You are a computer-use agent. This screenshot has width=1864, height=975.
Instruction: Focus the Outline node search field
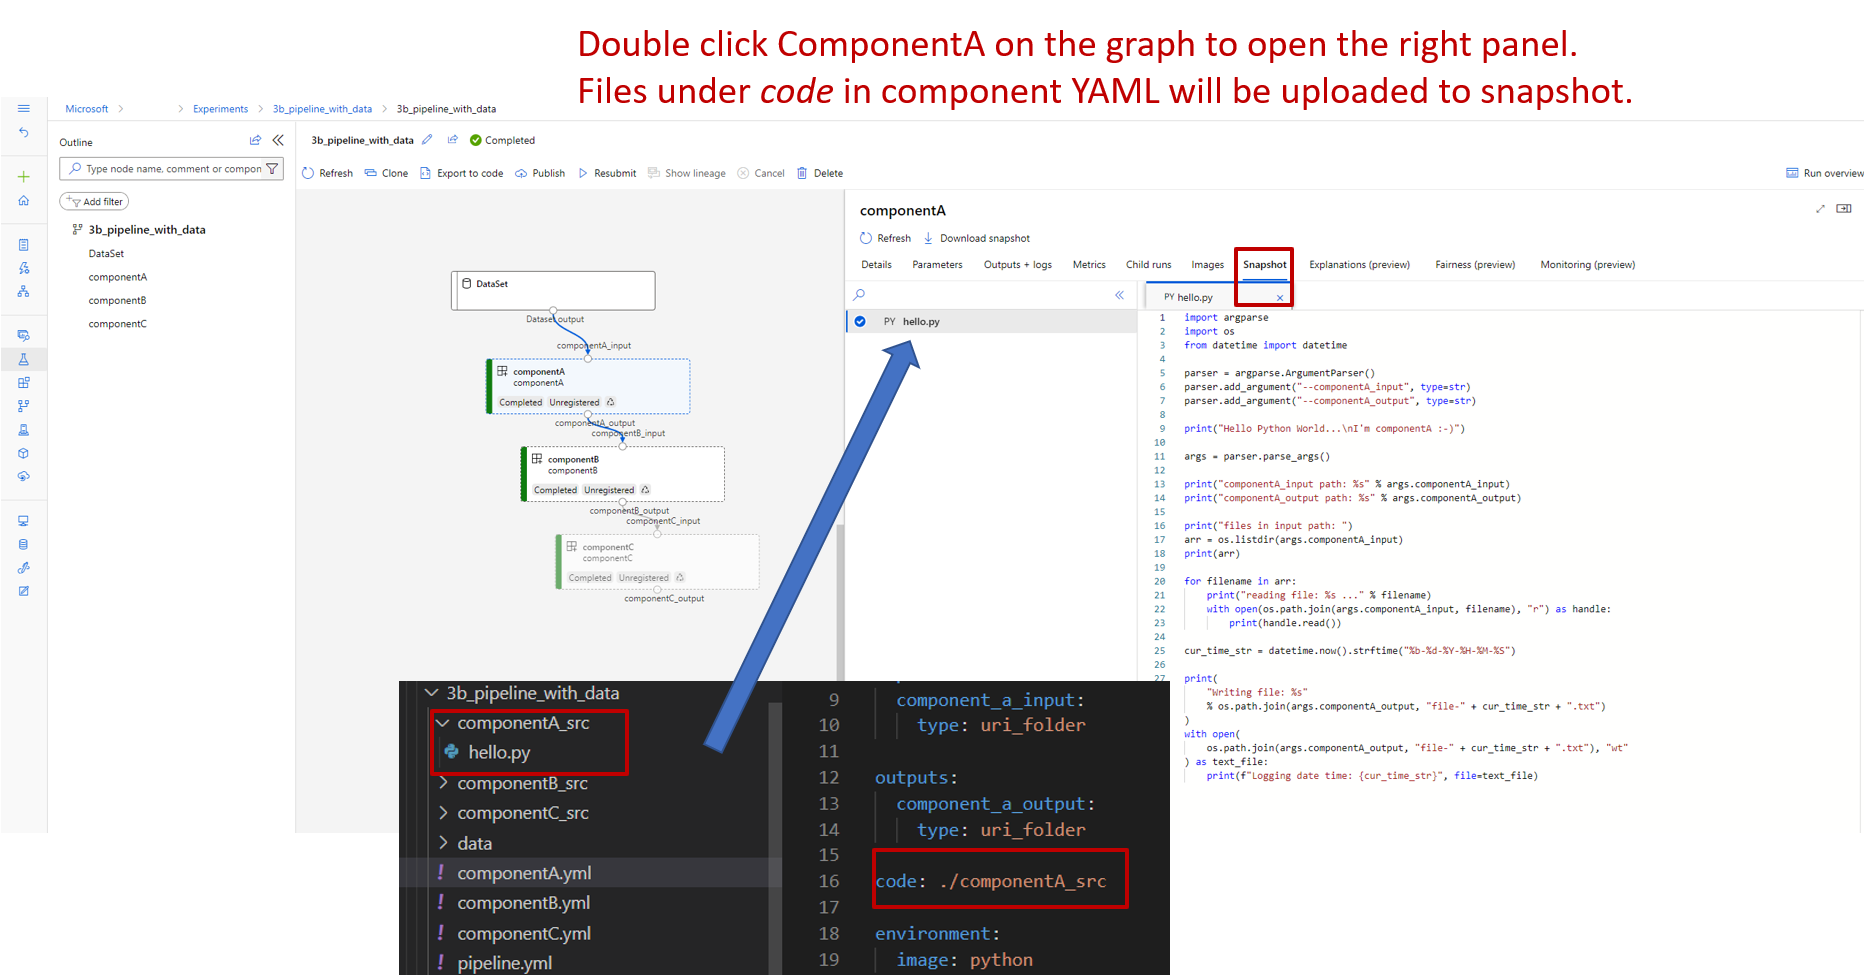point(172,169)
